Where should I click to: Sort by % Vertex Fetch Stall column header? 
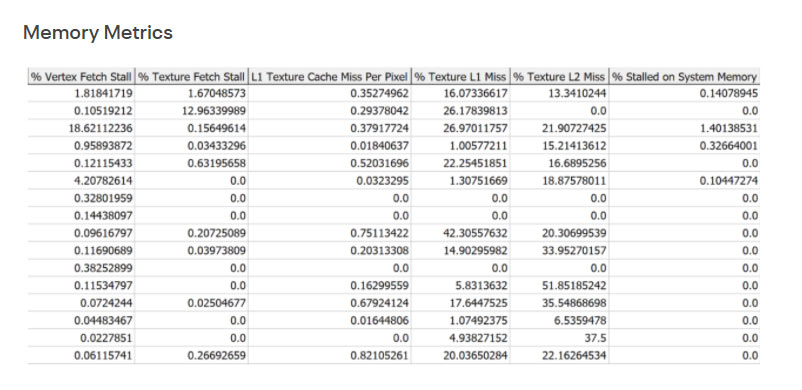click(x=81, y=77)
